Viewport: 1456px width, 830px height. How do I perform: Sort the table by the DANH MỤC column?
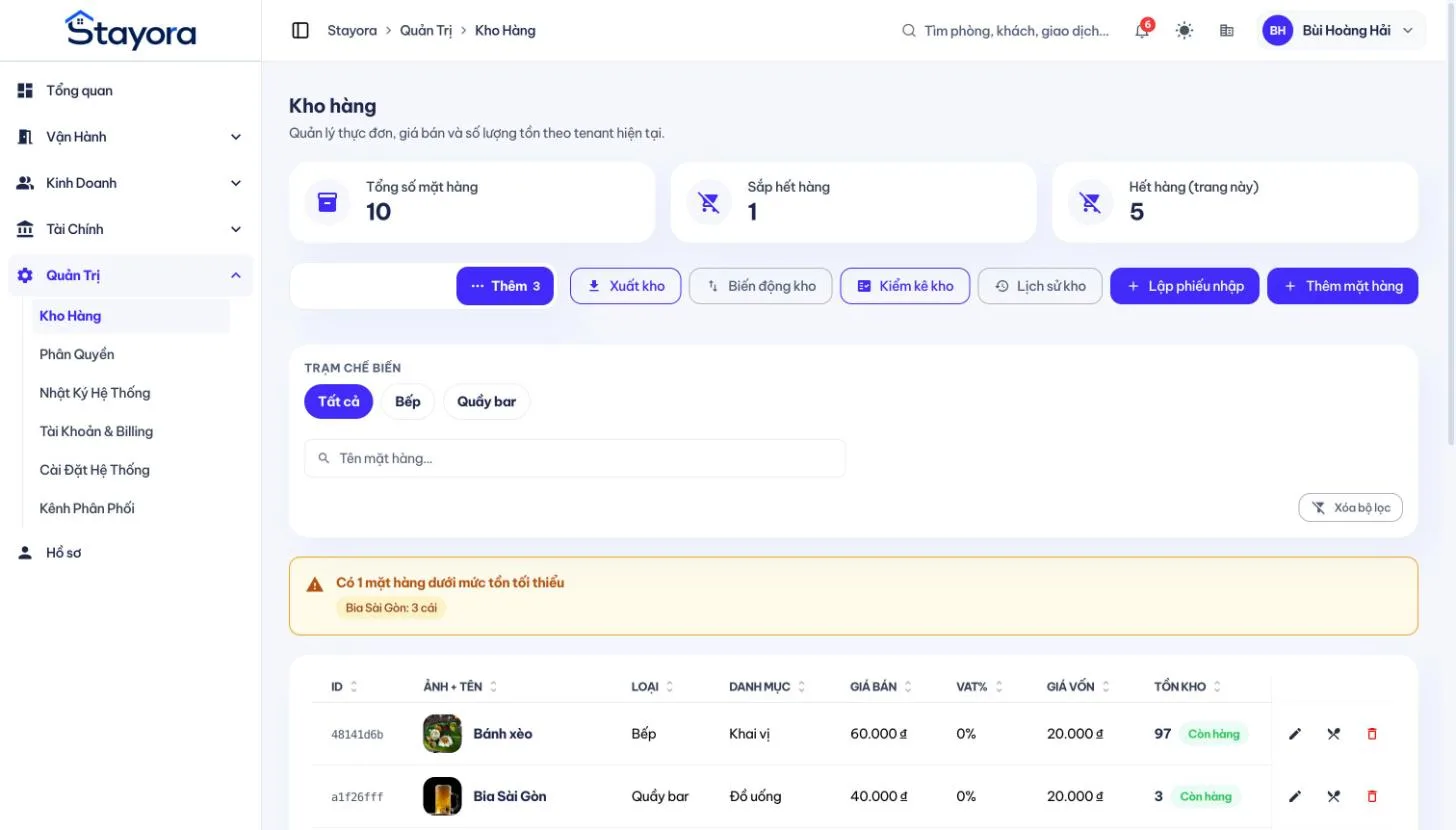pos(767,687)
